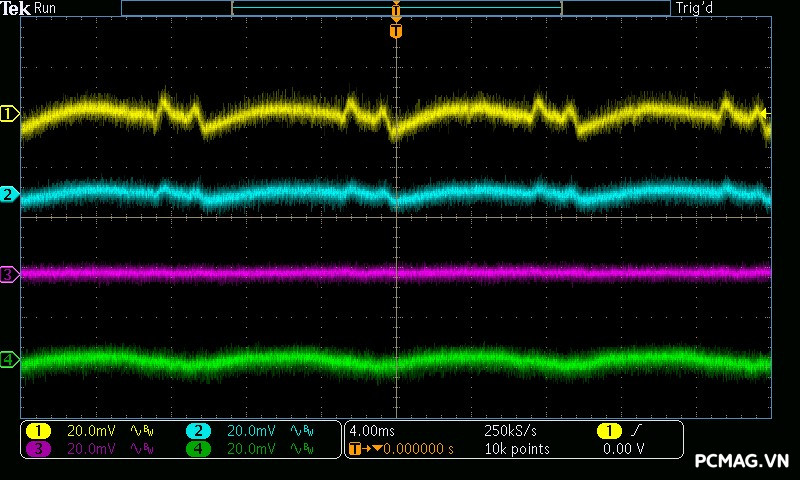The width and height of the screenshot is (800, 480).
Task: Open the 250kS/s sample rate readout
Action: click(510, 431)
